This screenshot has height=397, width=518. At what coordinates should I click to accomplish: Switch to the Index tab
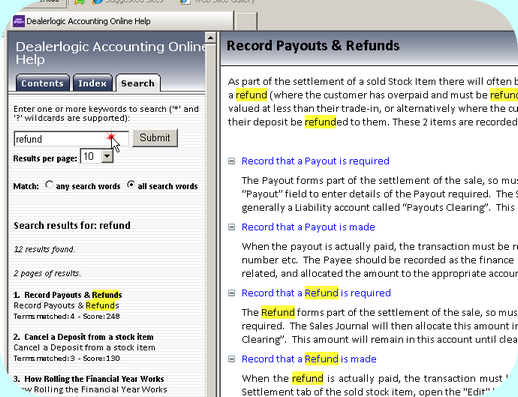(x=92, y=83)
